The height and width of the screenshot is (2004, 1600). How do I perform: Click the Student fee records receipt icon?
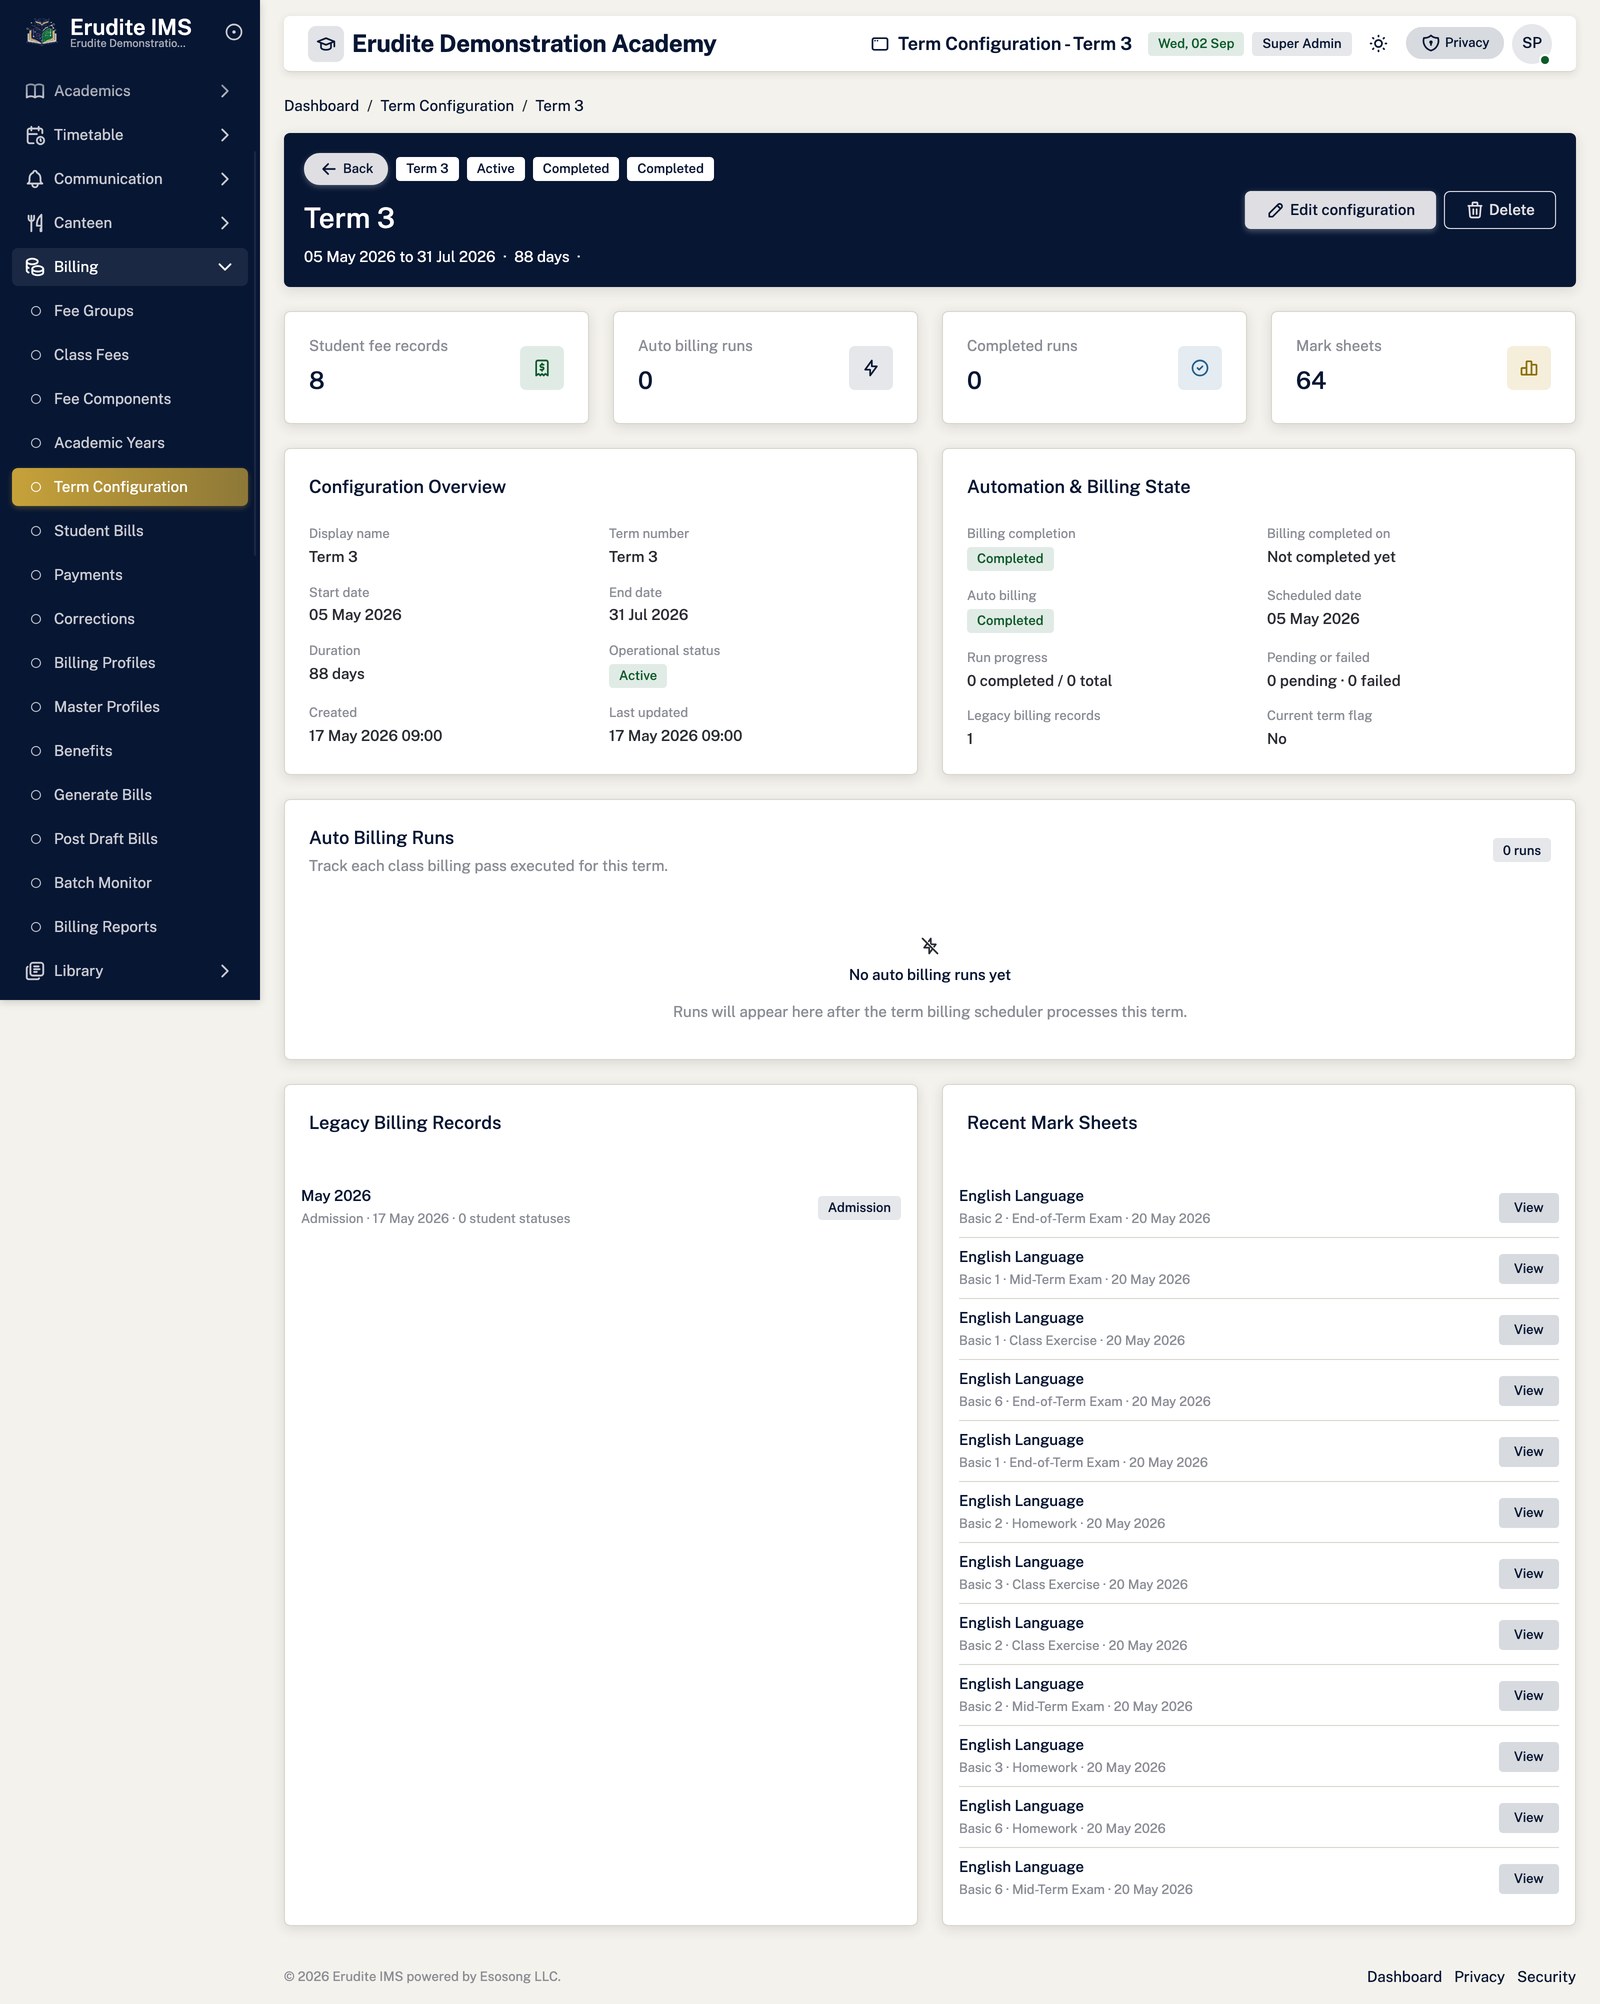tap(542, 368)
